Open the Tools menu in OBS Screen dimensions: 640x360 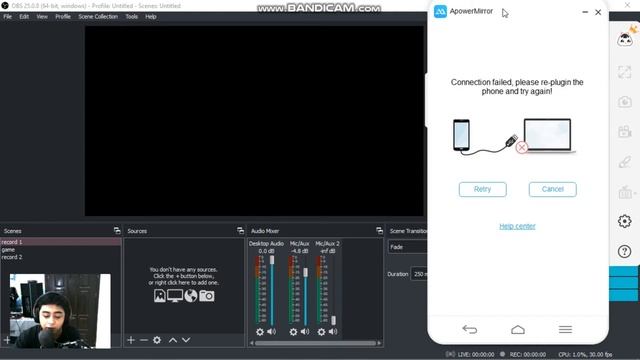pos(131,17)
